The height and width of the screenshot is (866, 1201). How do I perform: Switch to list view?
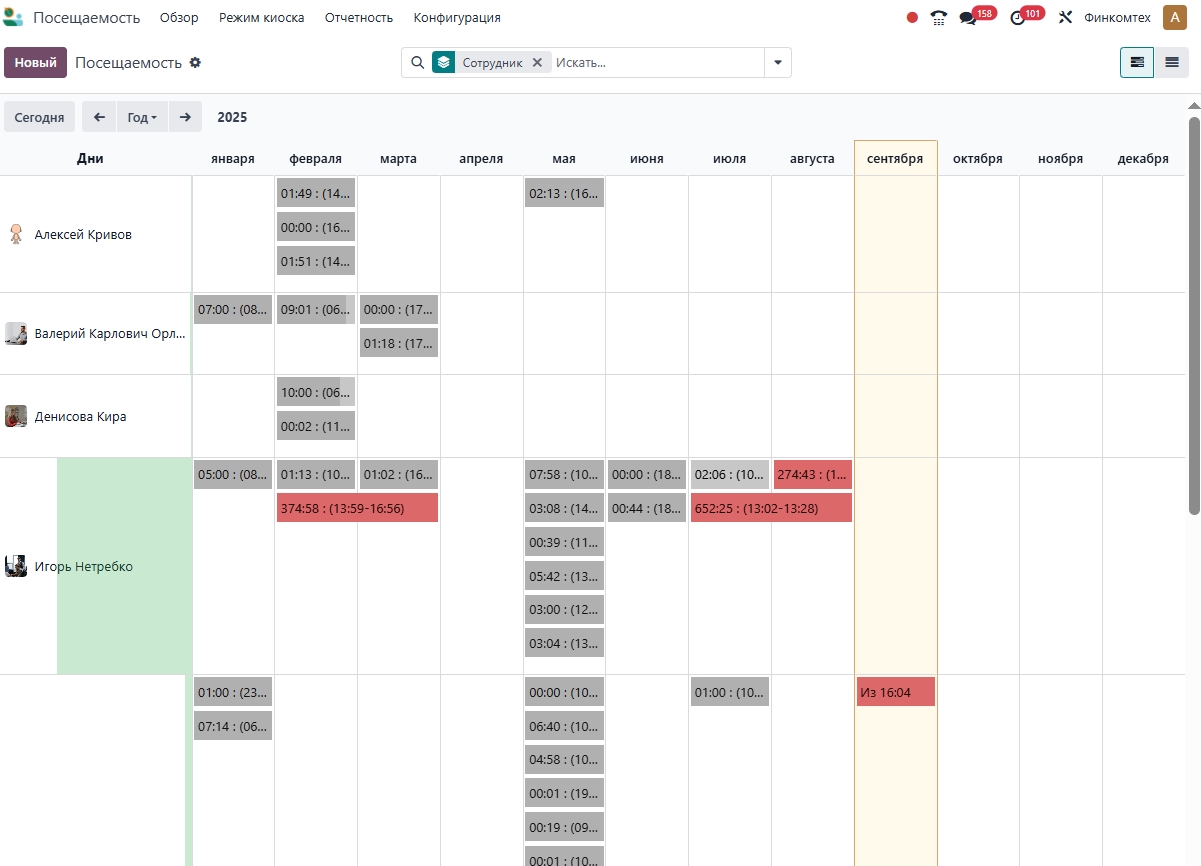pos(1171,63)
